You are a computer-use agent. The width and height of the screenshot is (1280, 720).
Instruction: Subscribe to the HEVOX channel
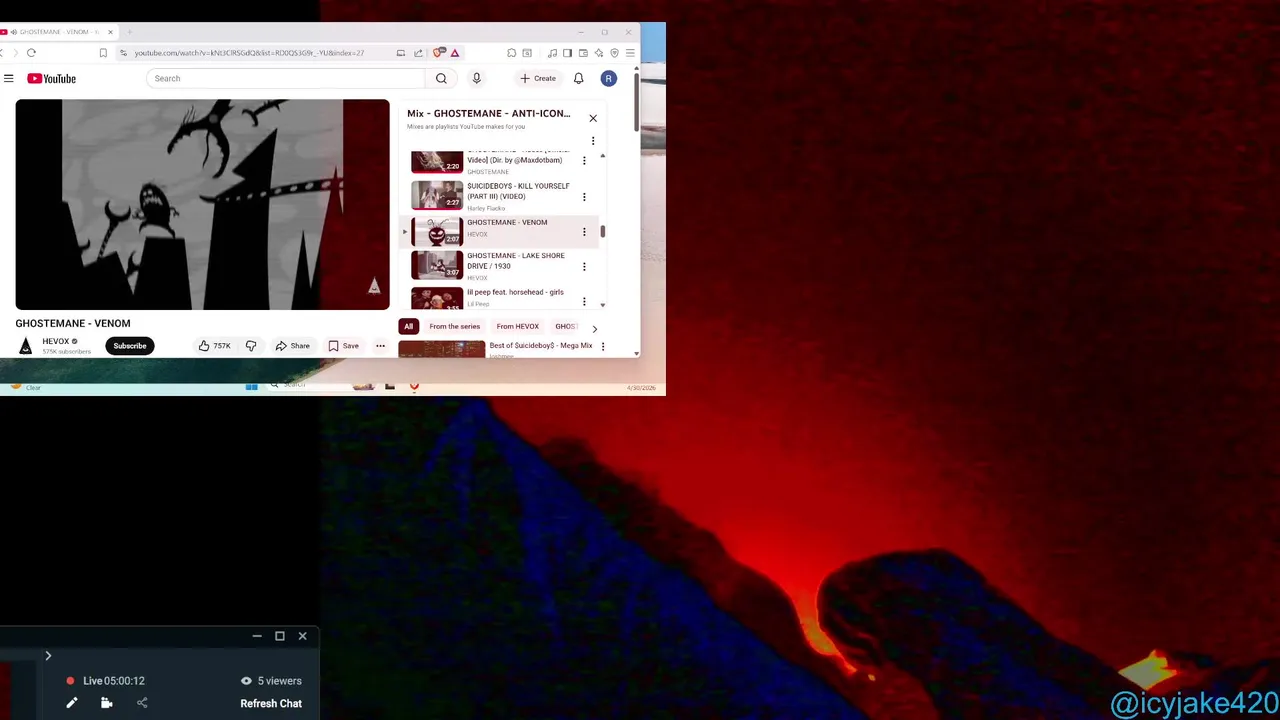click(x=129, y=346)
